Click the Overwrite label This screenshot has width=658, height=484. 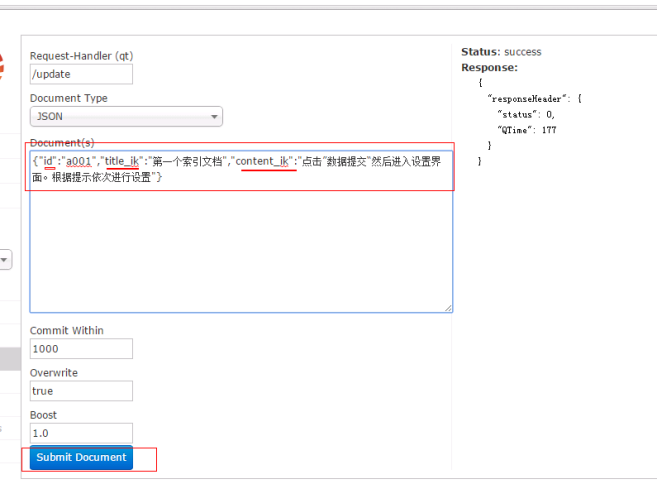click(x=54, y=373)
